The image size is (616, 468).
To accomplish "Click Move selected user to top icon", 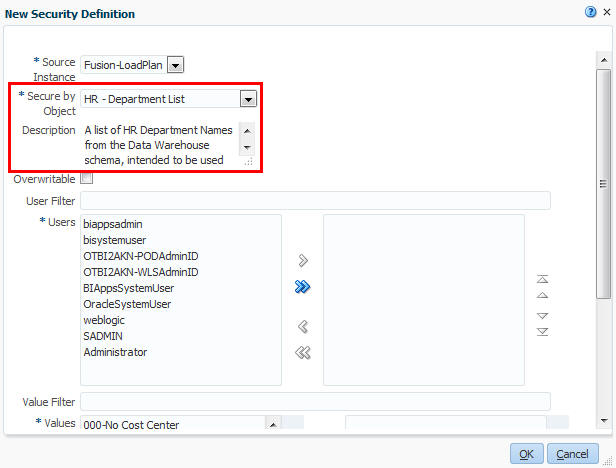I will (543, 279).
